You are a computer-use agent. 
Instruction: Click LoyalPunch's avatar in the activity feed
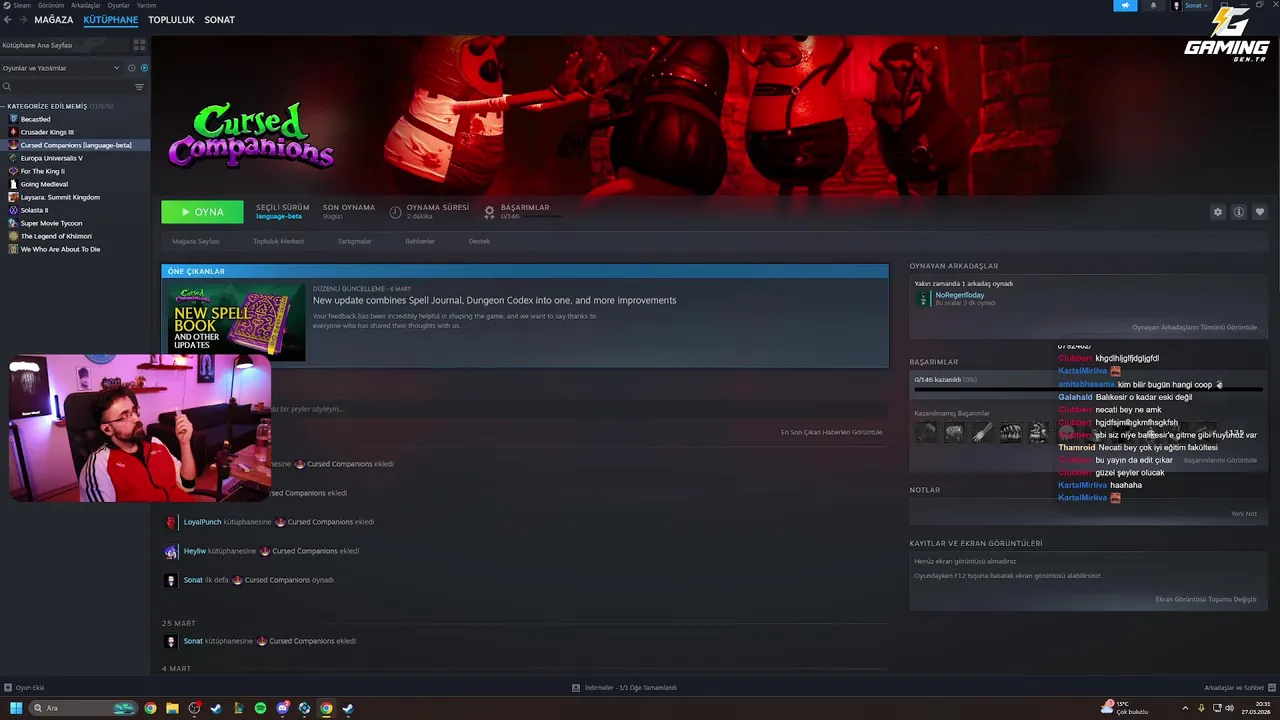coord(171,522)
